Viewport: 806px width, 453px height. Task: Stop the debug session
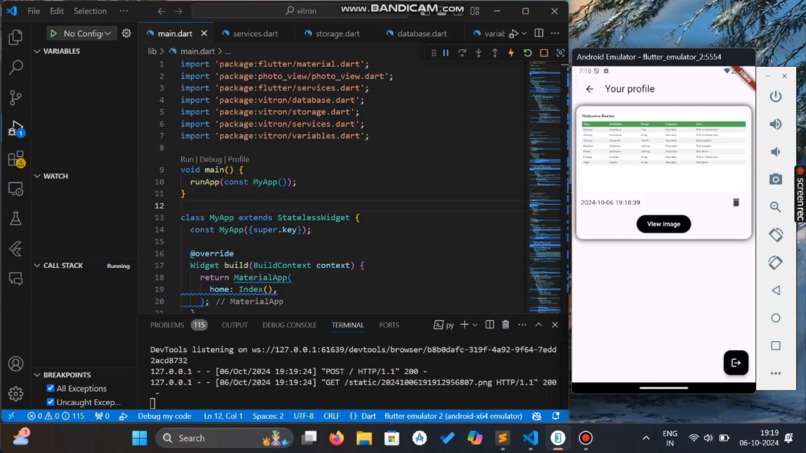coord(544,53)
